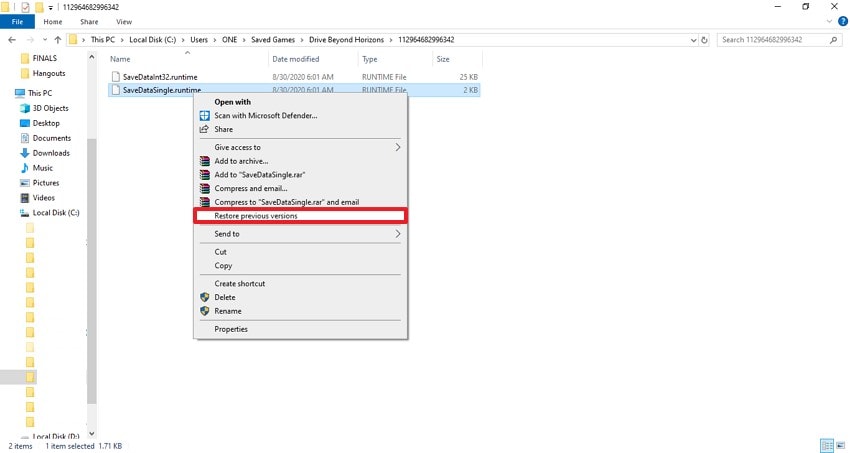Viewport: 850px width, 453px height.
Task: Click navigation pane scroll-down arrow
Action: [92, 433]
